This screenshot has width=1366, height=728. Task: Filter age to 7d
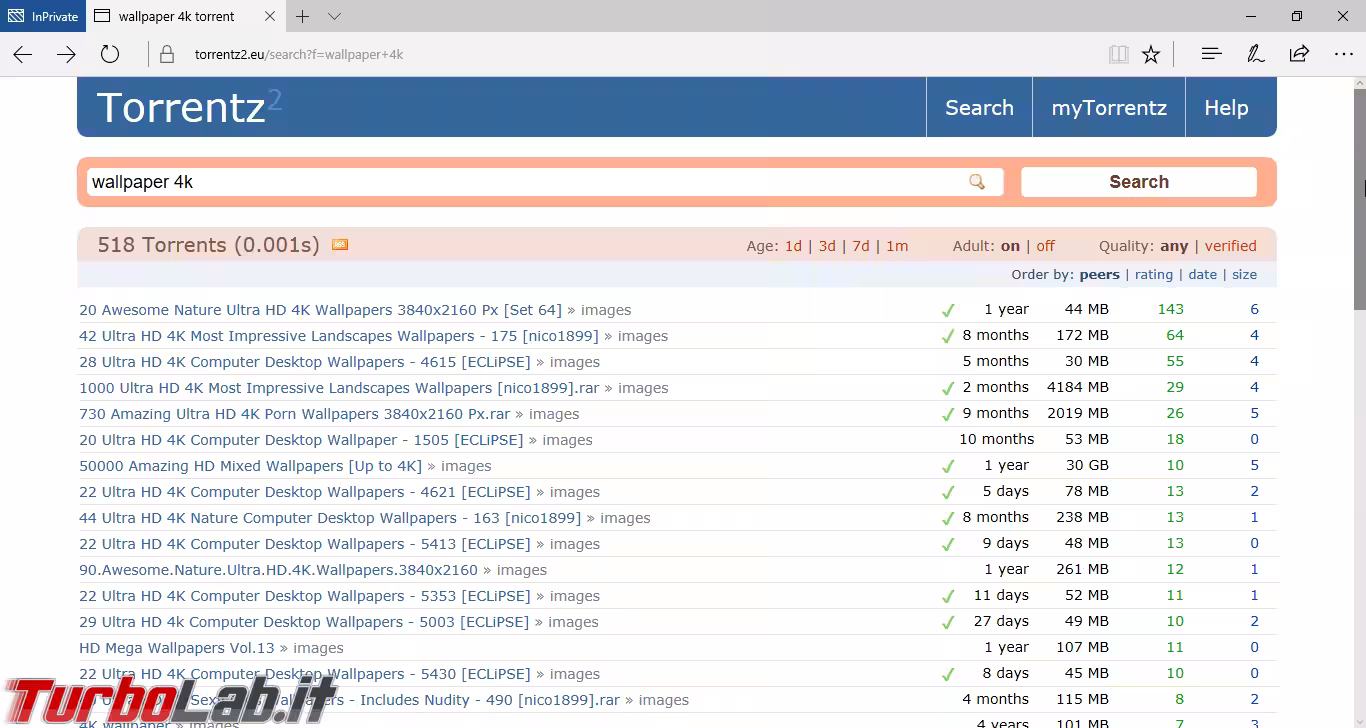click(x=861, y=246)
